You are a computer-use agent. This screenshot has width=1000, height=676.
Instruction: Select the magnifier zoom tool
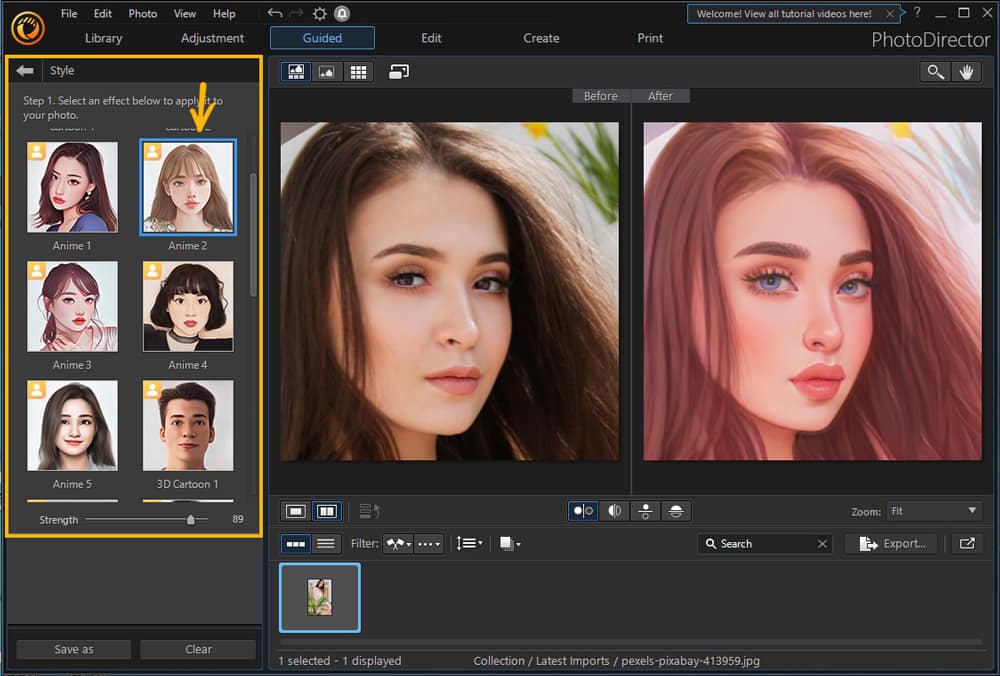click(x=935, y=71)
